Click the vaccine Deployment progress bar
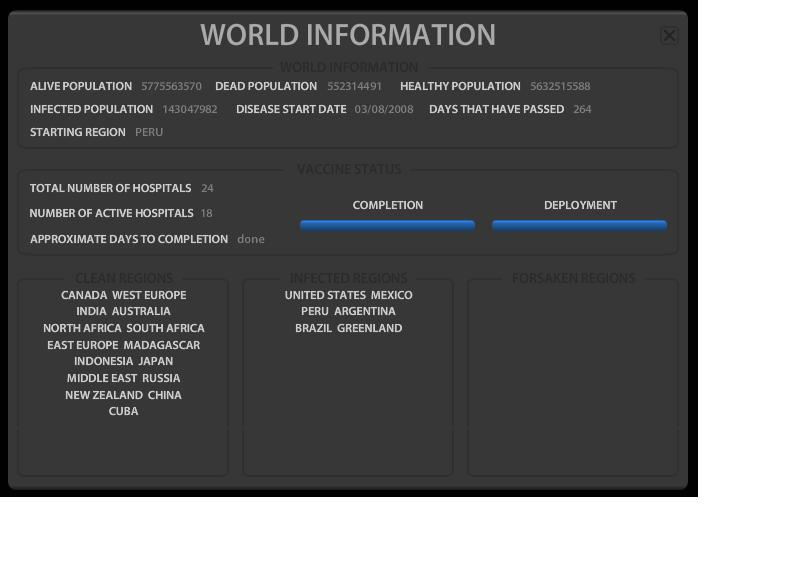The width and height of the screenshot is (795, 586). (579, 225)
